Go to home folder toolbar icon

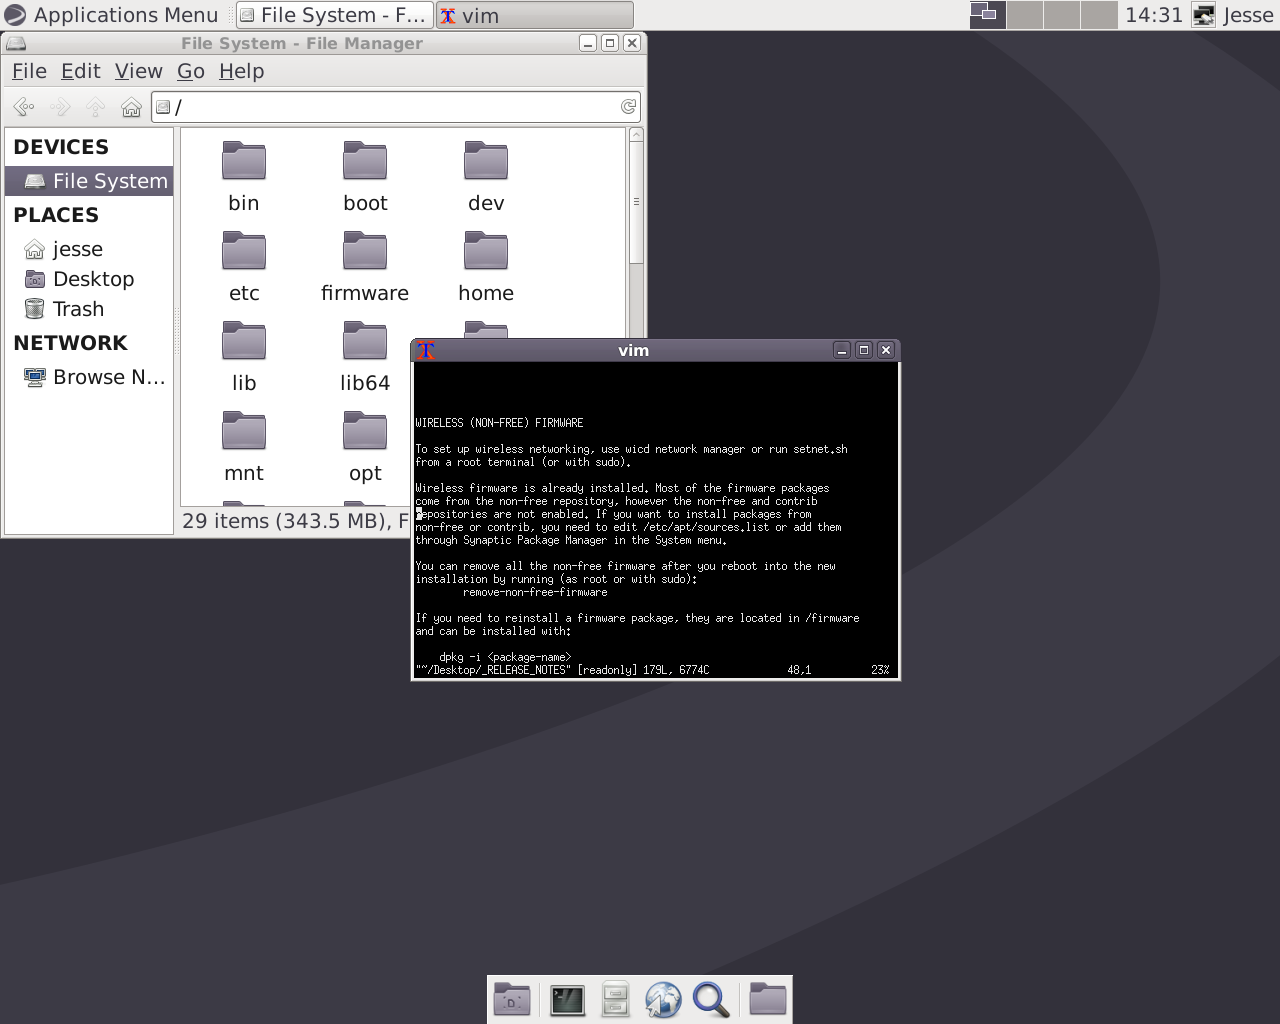tap(131, 107)
